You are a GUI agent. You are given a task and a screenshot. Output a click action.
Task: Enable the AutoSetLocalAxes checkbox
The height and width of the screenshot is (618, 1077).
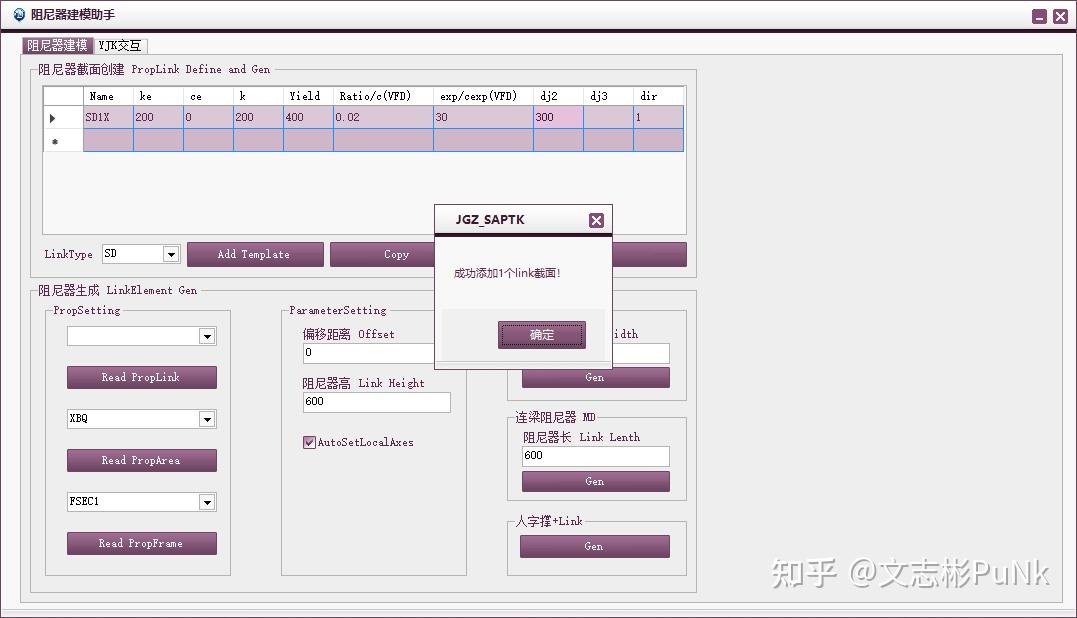click(x=309, y=442)
